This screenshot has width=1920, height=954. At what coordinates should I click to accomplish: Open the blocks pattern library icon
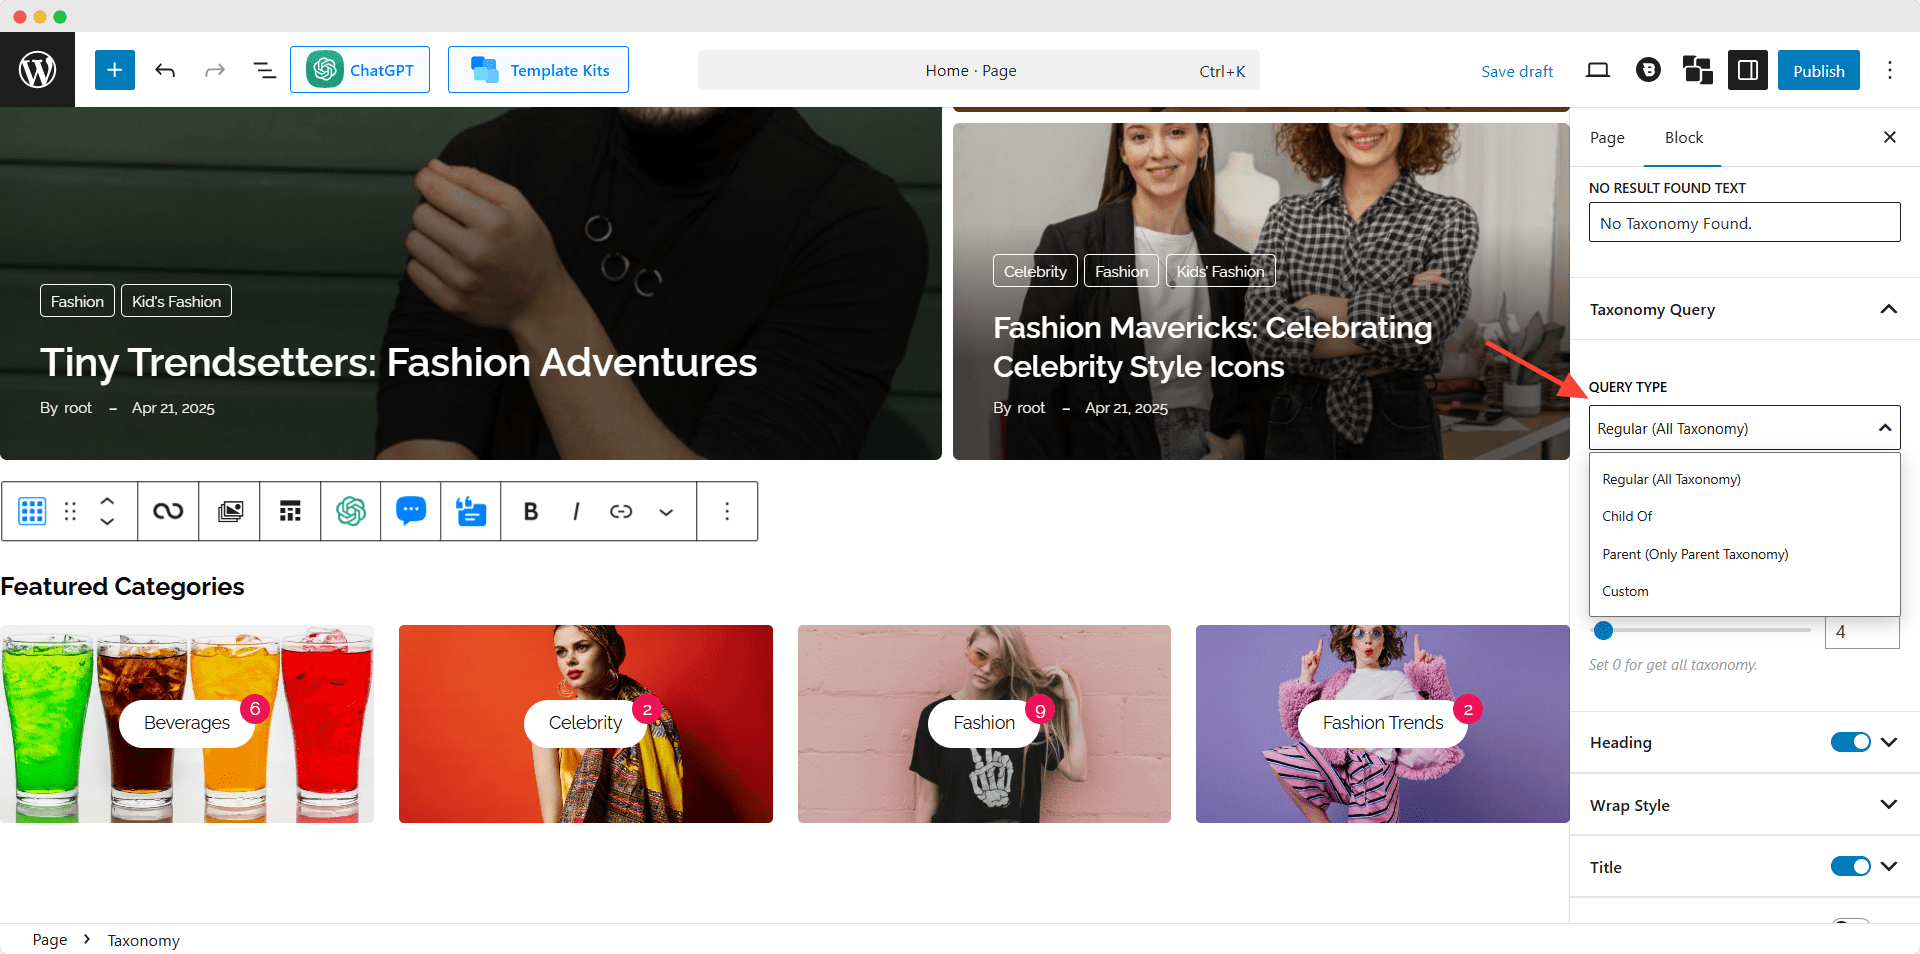coord(1697,70)
